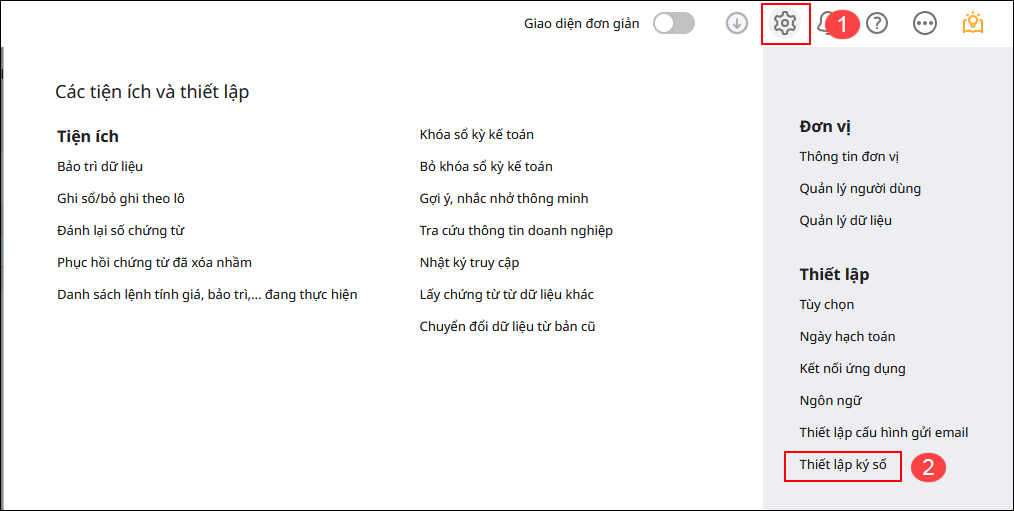Select Lấy chứng từ từ dữ liệu khác

click(x=506, y=294)
